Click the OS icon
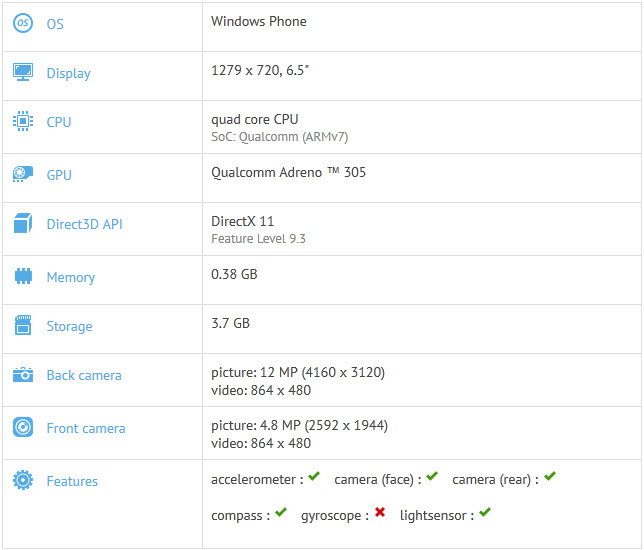Screen dimensions: 644x550 22,23
